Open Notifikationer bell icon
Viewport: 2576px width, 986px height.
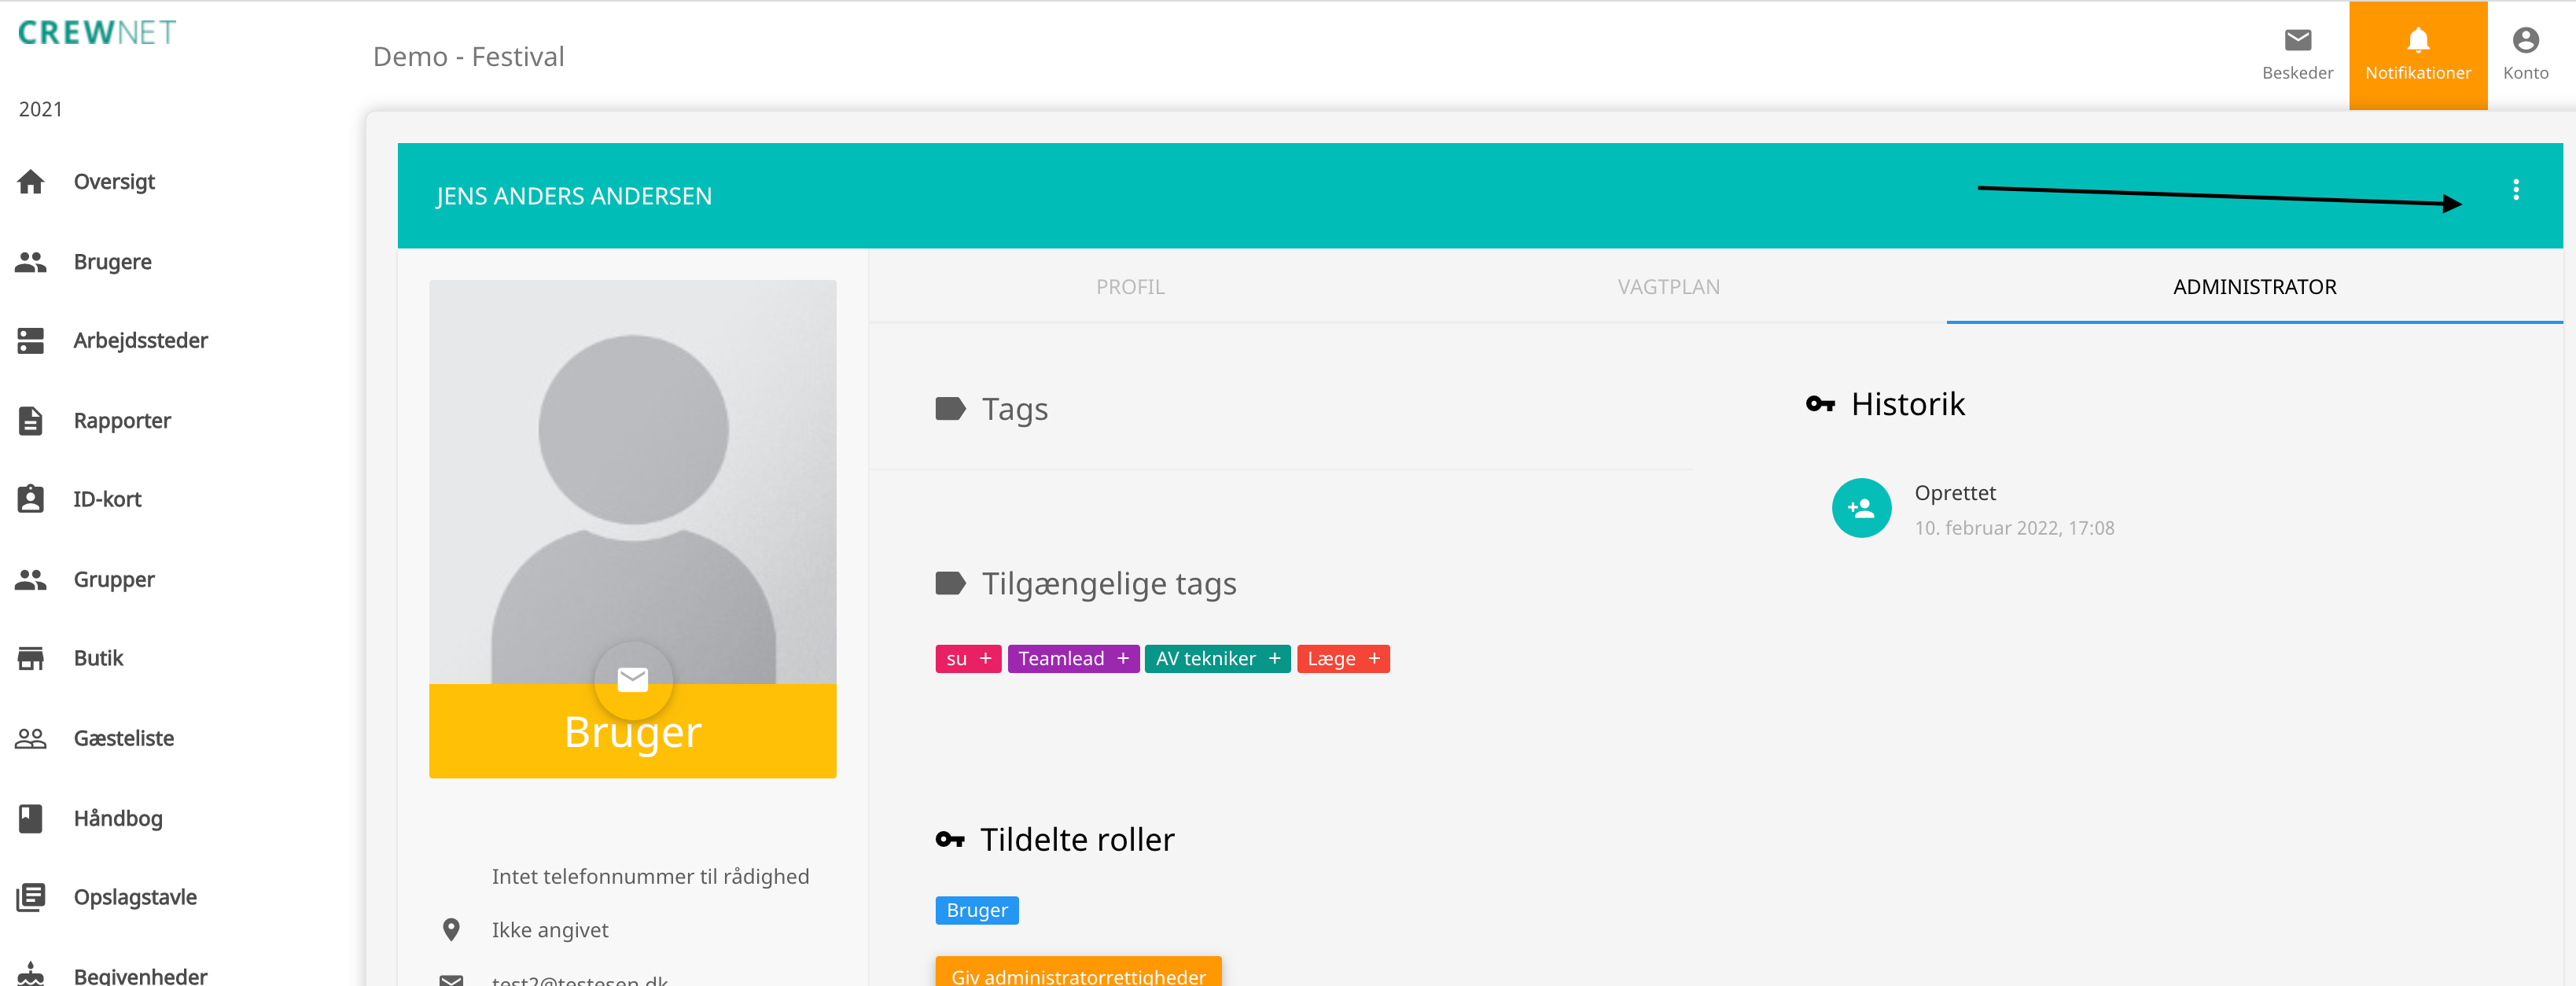point(2417,40)
